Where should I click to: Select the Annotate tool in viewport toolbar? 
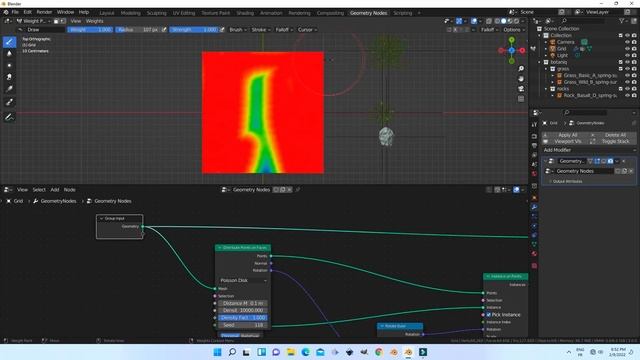click(9, 117)
